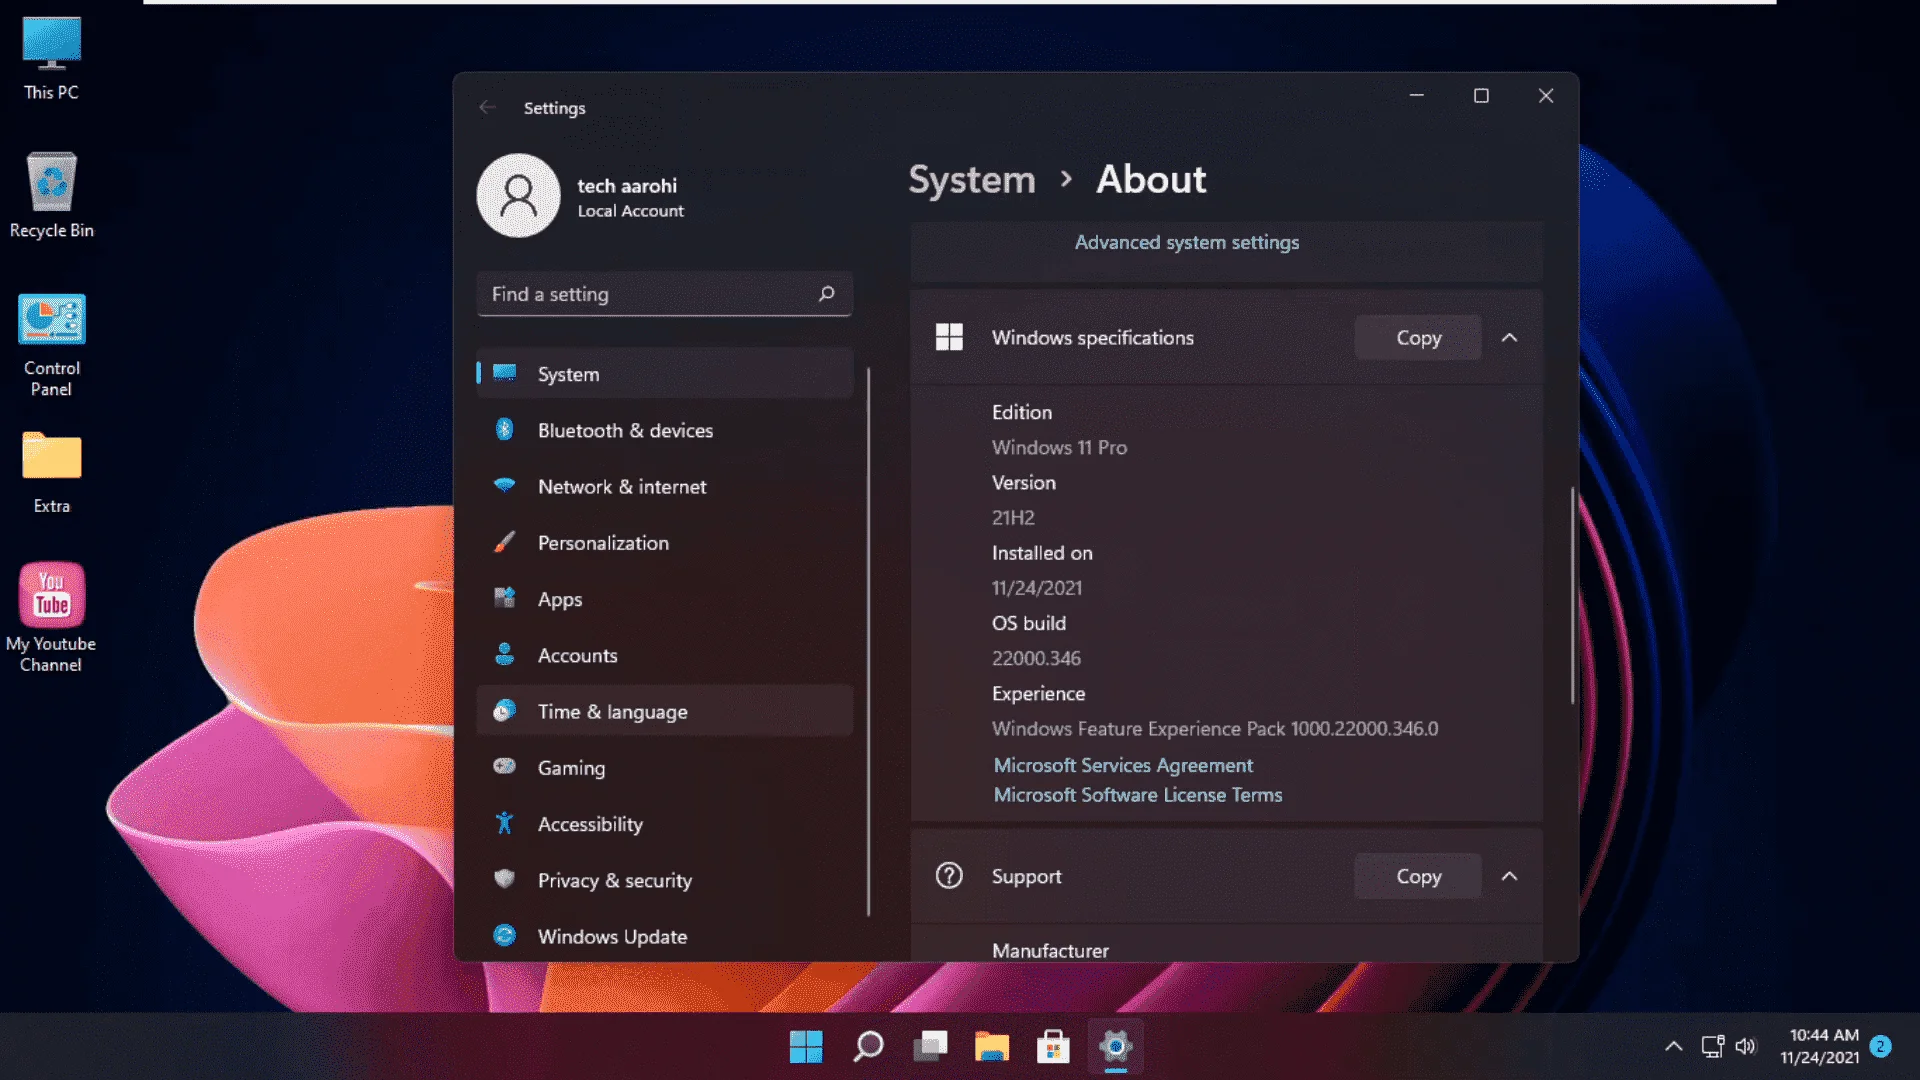Click the network icon in system tray
The width and height of the screenshot is (1920, 1080).
click(1713, 1047)
